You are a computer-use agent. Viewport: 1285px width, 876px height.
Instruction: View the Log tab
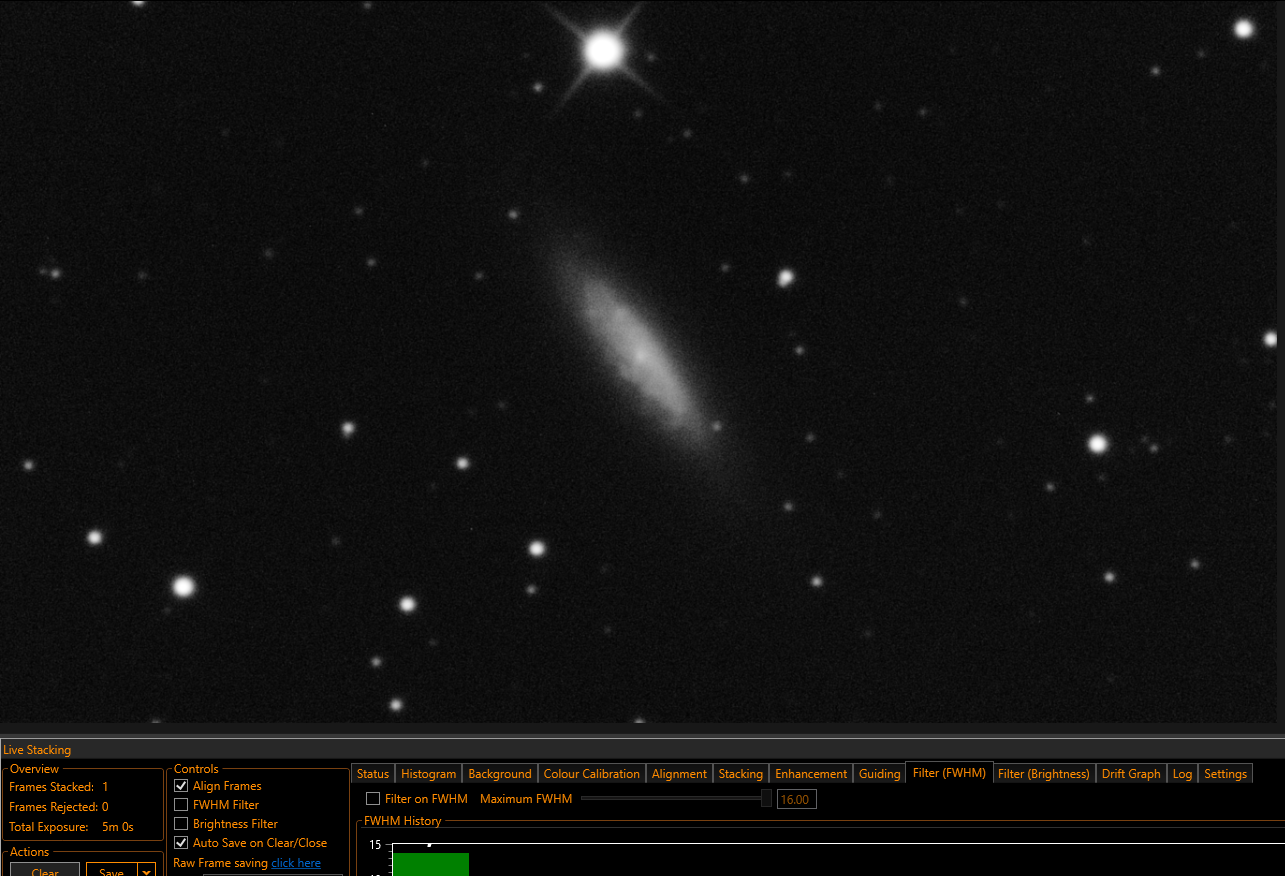(1182, 774)
